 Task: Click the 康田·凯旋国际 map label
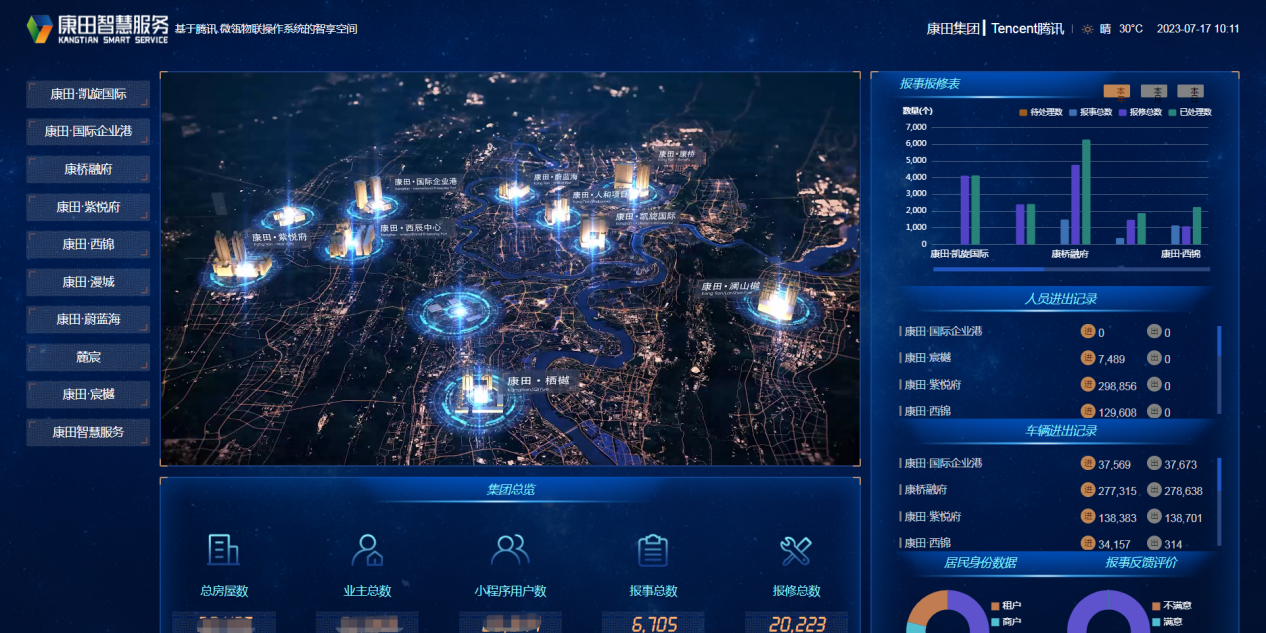click(645, 216)
